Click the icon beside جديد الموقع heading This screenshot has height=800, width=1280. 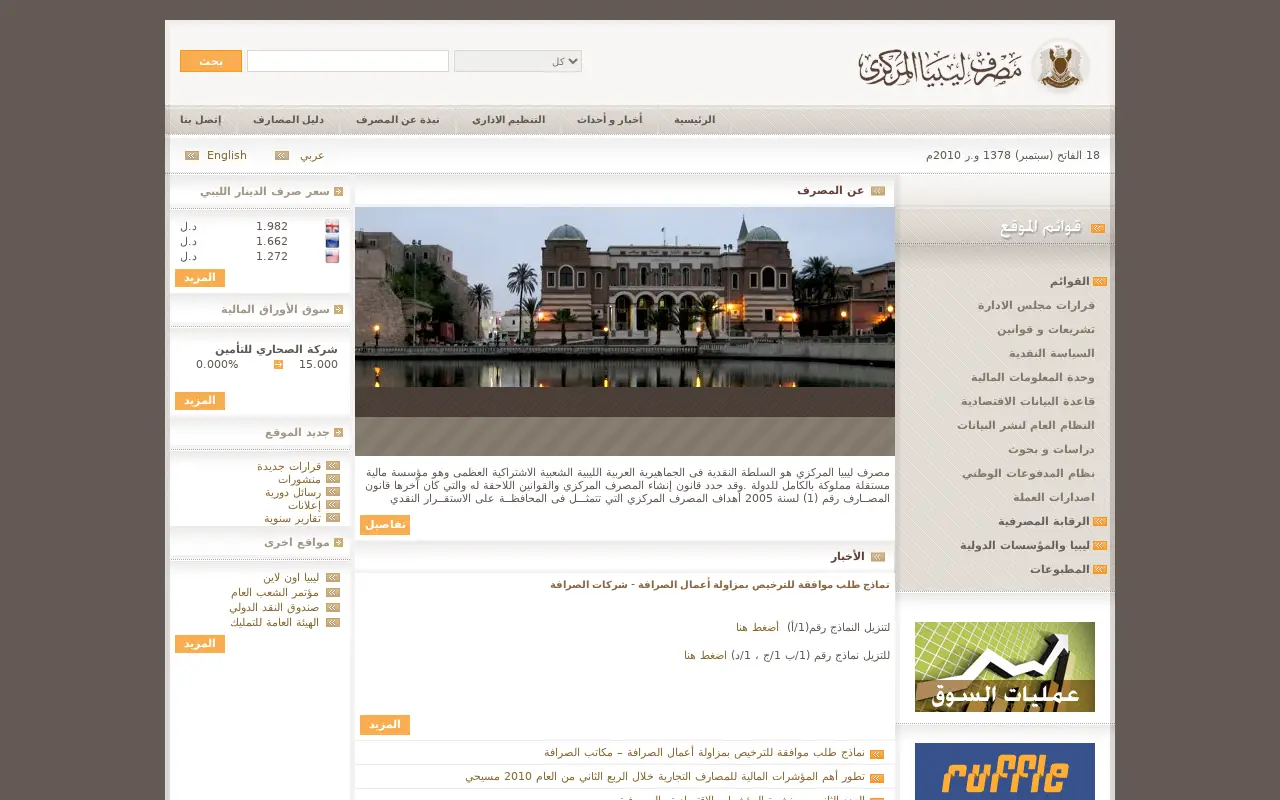tap(339, 432)
